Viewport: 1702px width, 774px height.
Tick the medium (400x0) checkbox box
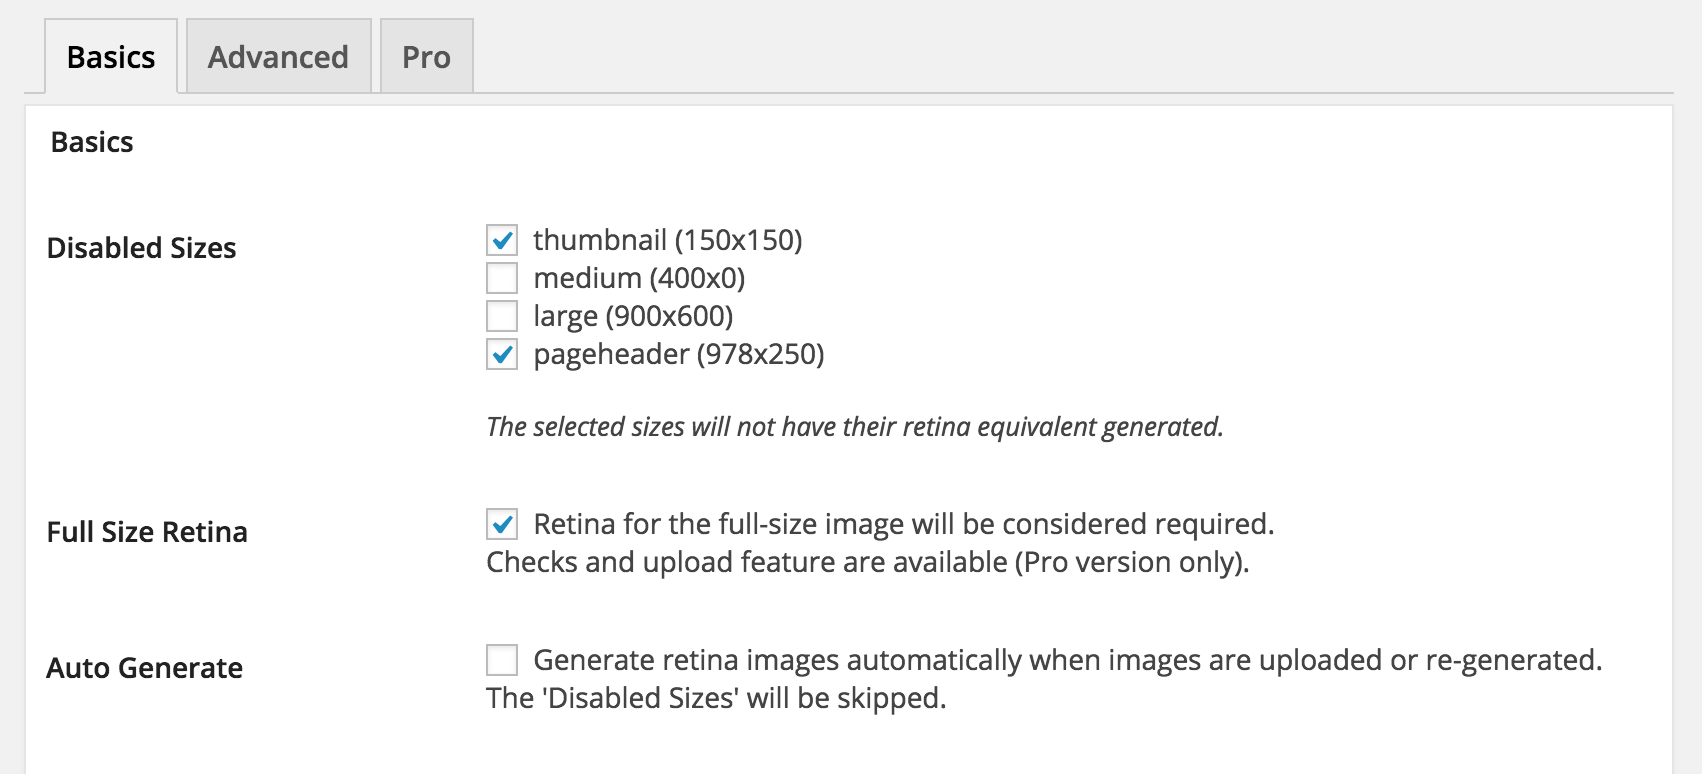coord(502,278)
